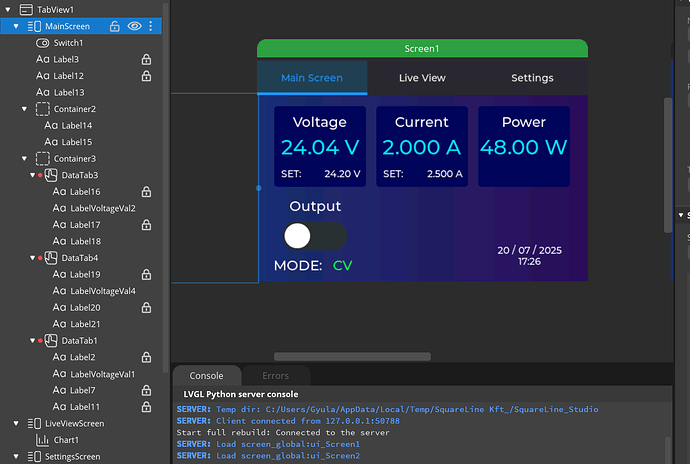Click the DataTab3 component icon

[51, 175]
